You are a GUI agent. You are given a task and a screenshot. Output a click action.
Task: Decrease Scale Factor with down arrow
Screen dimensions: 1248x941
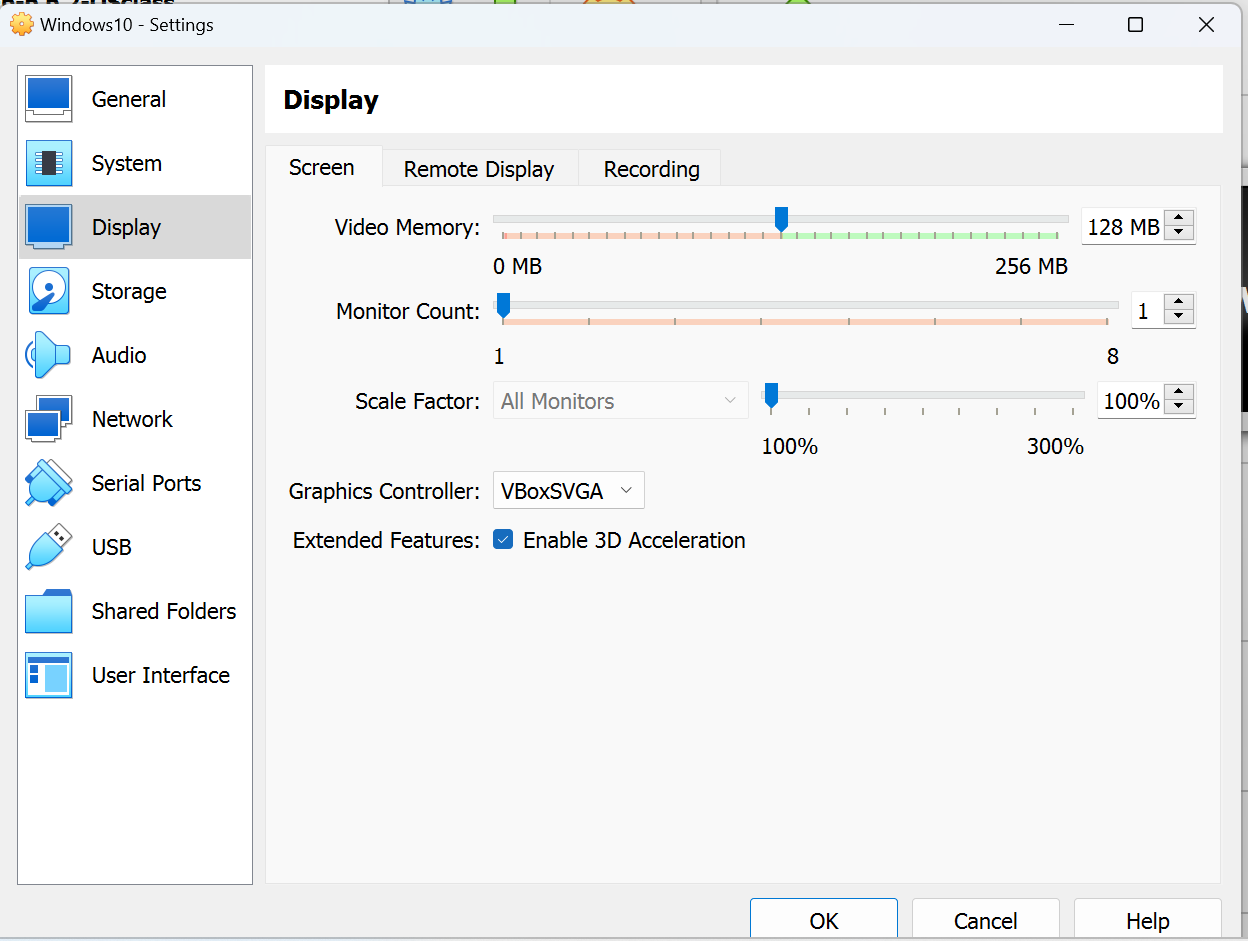click(1181, 408)
